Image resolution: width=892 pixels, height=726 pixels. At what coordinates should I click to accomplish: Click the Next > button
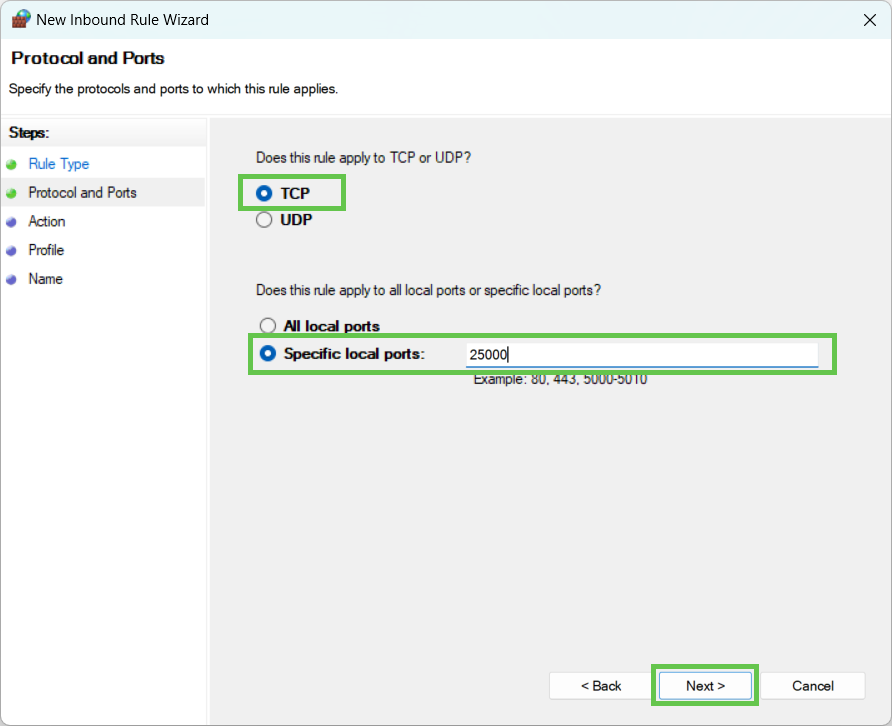[x=705, y=686]
